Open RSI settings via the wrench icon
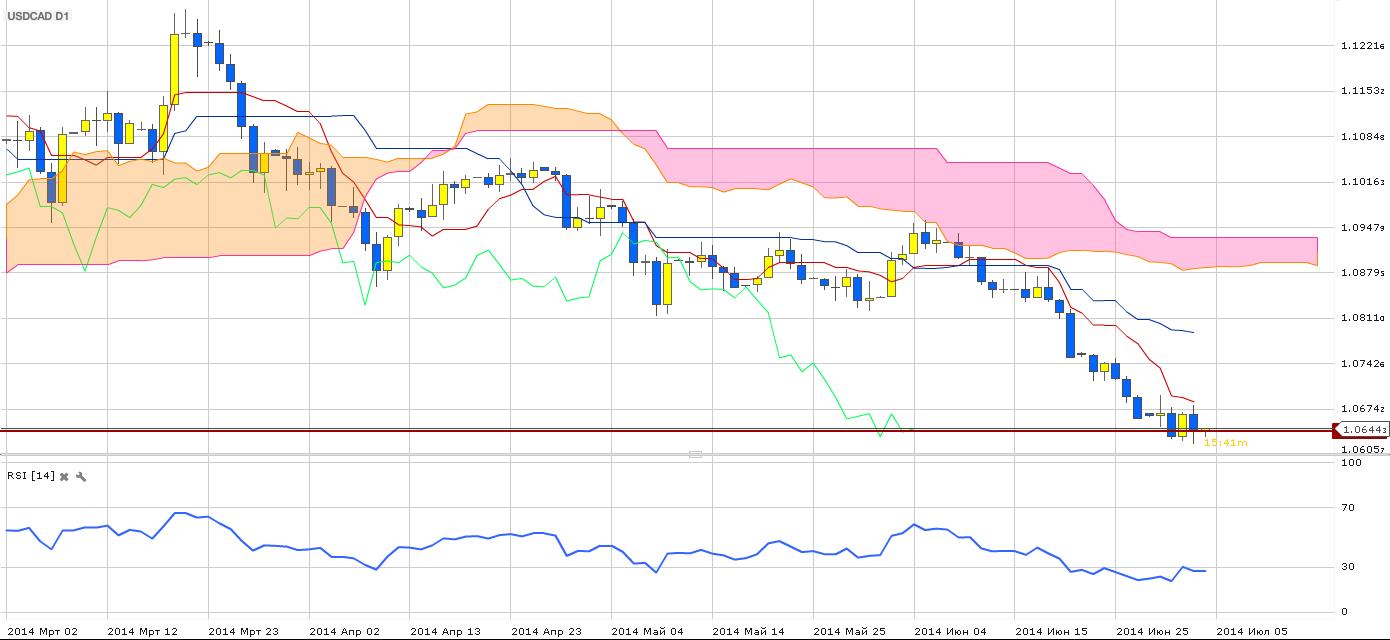Screen dimensions: 1390x640 click(81, 477)
